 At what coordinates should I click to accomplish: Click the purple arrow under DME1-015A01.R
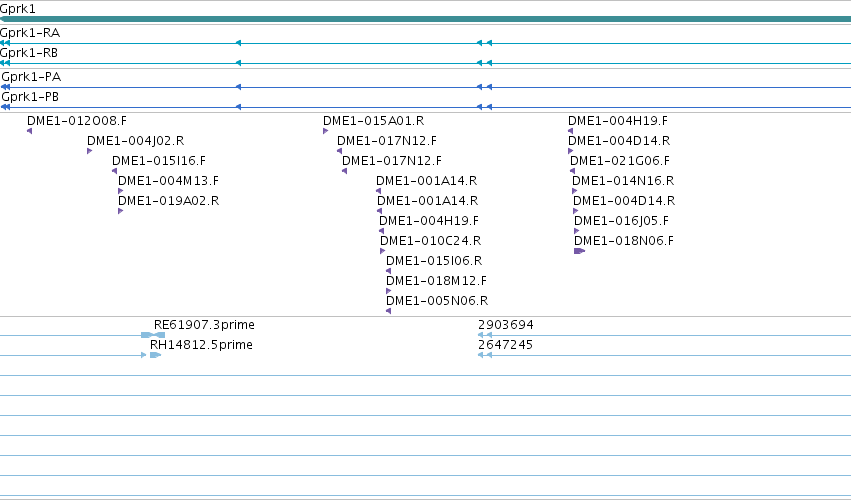pyautogui.click(x=325, y=131)
